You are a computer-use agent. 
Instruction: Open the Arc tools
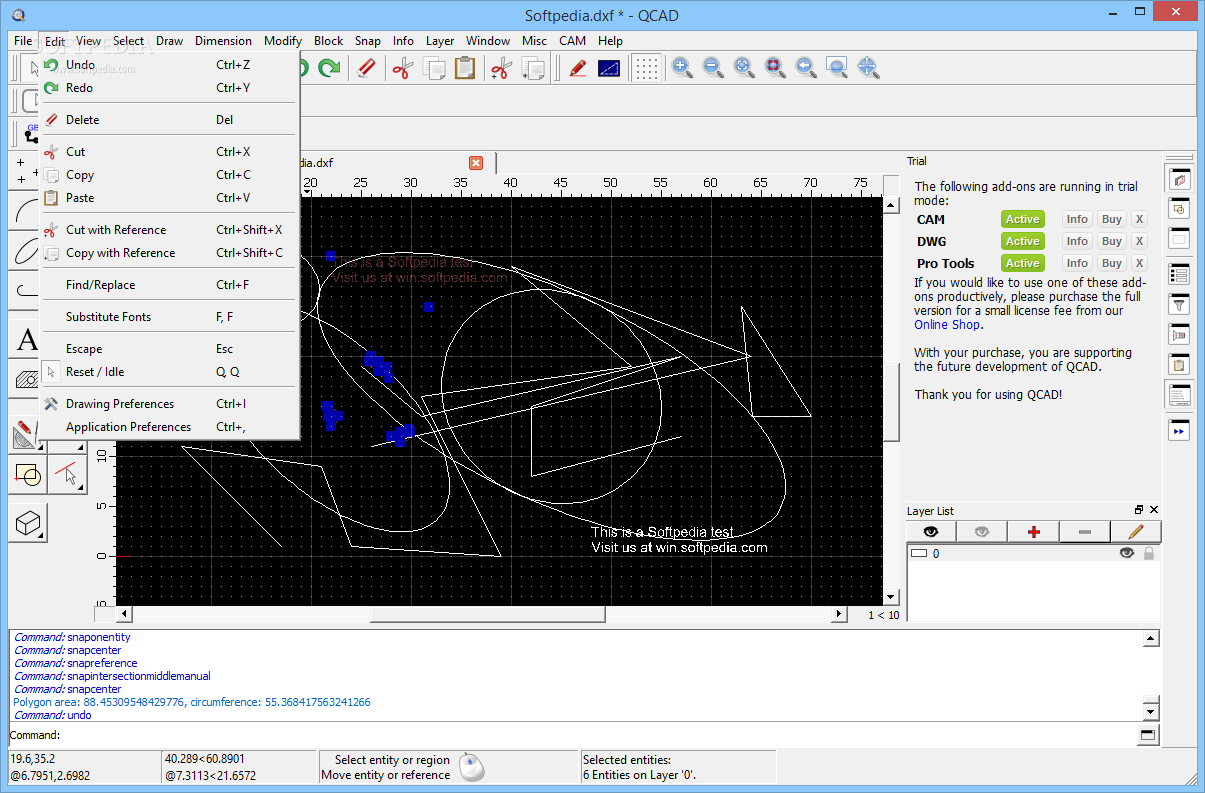pos(26,210)
